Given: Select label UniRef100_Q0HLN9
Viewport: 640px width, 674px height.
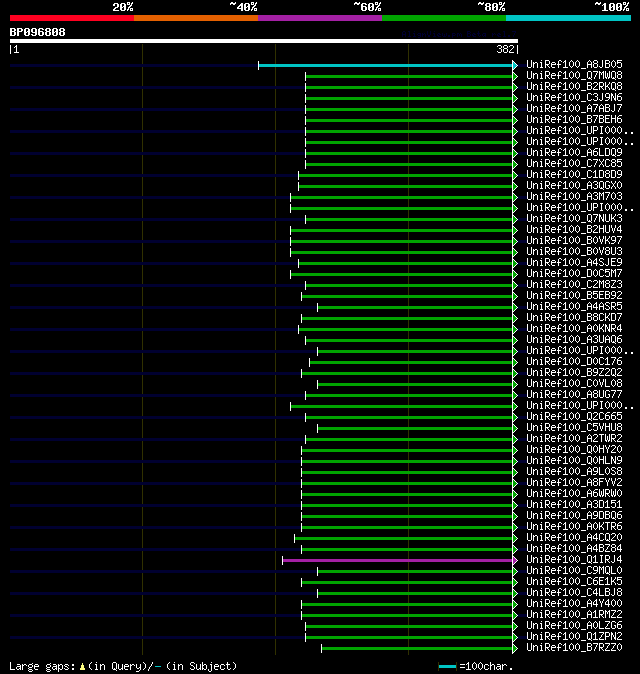Looking at the screenshot, I should click(x=574, y=461).
